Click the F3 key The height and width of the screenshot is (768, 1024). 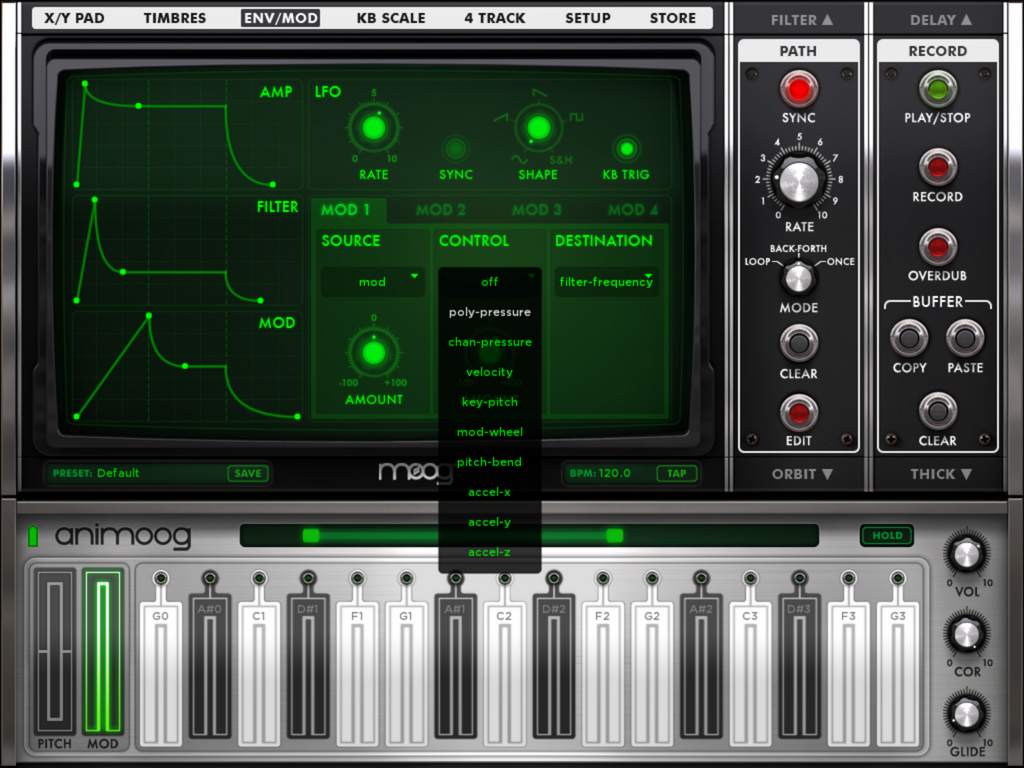pyautogui.click(x=848, y=673)
